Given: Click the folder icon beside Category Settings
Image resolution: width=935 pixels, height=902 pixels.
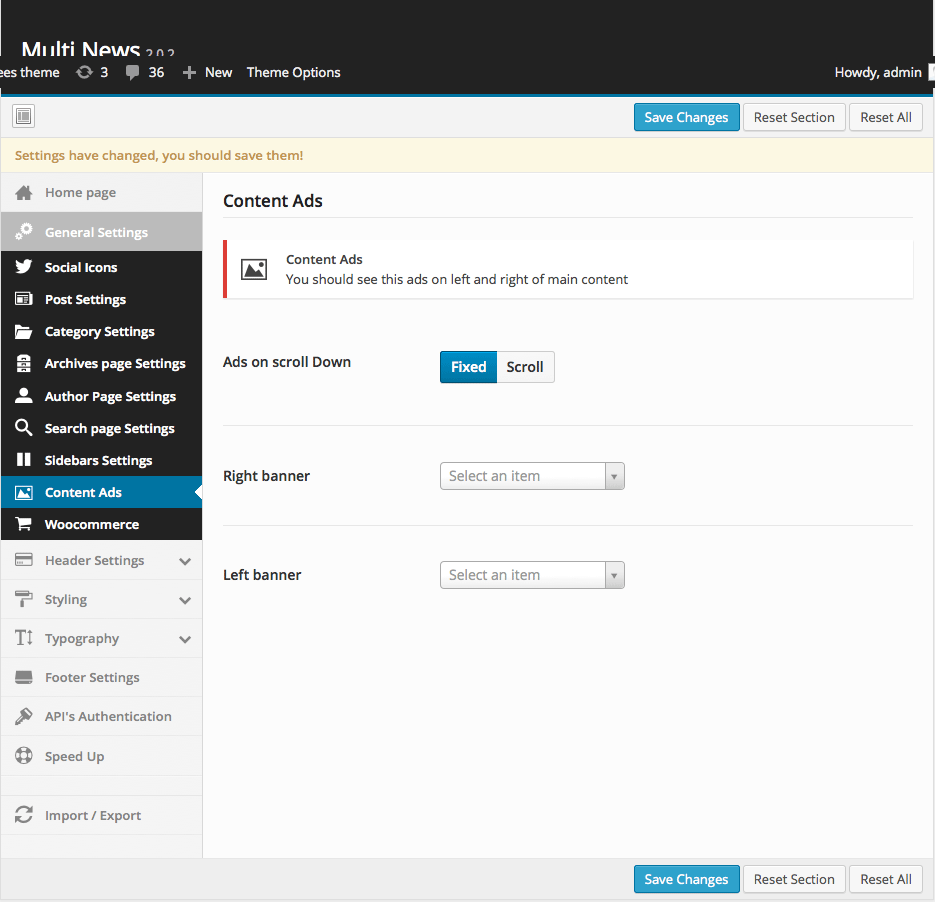Looking at the screenshot, I should tap(24, 332).
